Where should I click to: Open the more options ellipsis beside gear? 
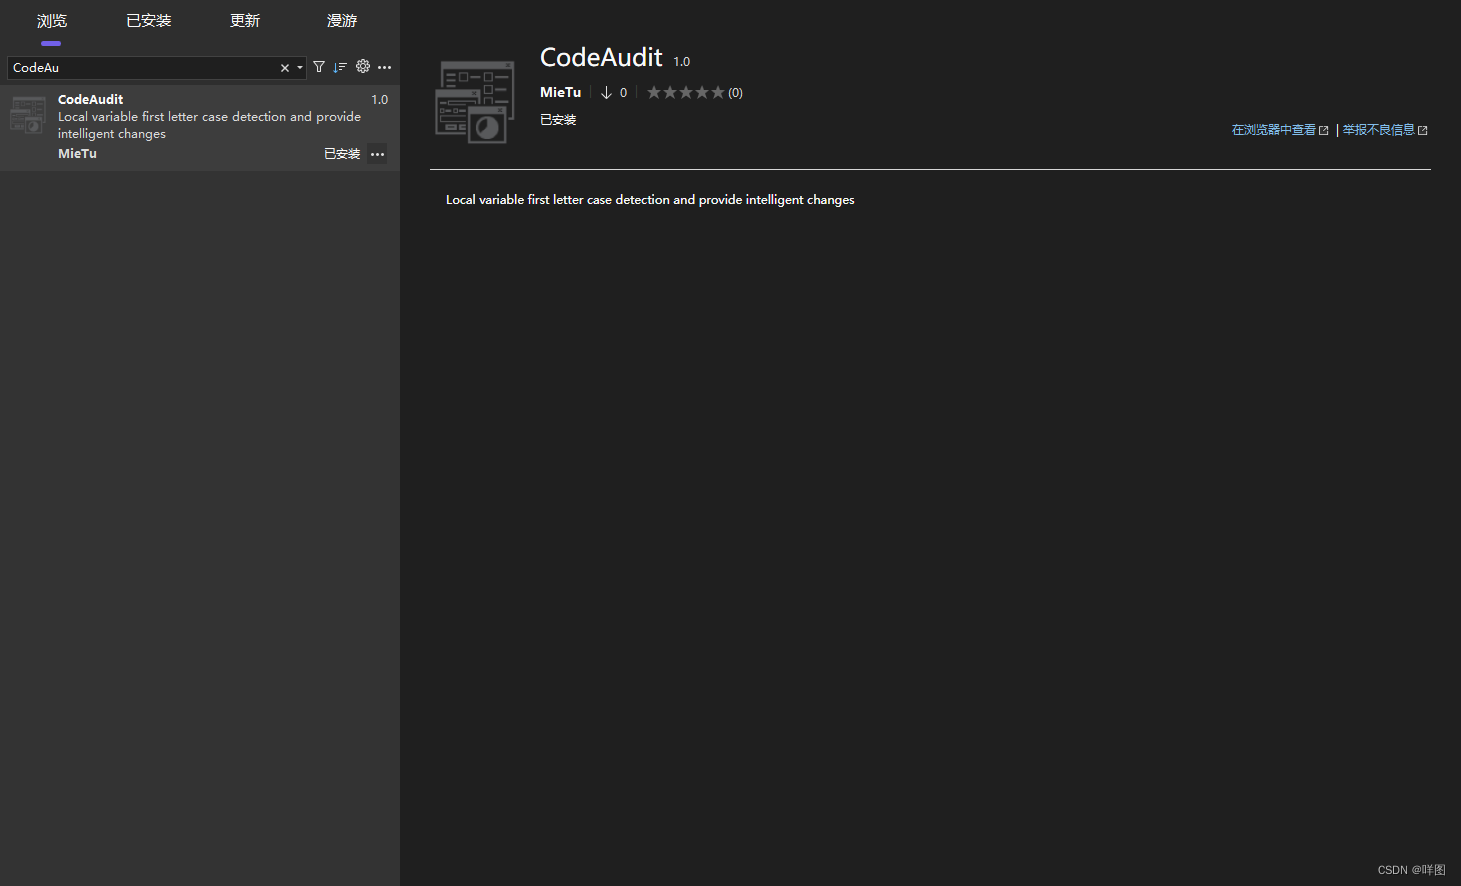coord(385,67)
